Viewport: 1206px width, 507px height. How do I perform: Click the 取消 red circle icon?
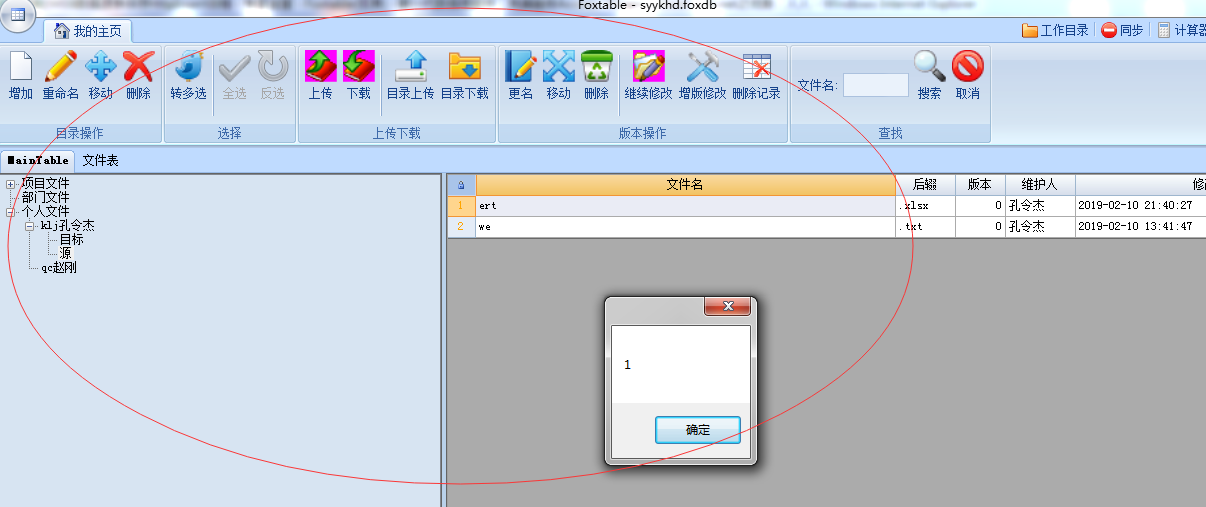tap(967, 66)
